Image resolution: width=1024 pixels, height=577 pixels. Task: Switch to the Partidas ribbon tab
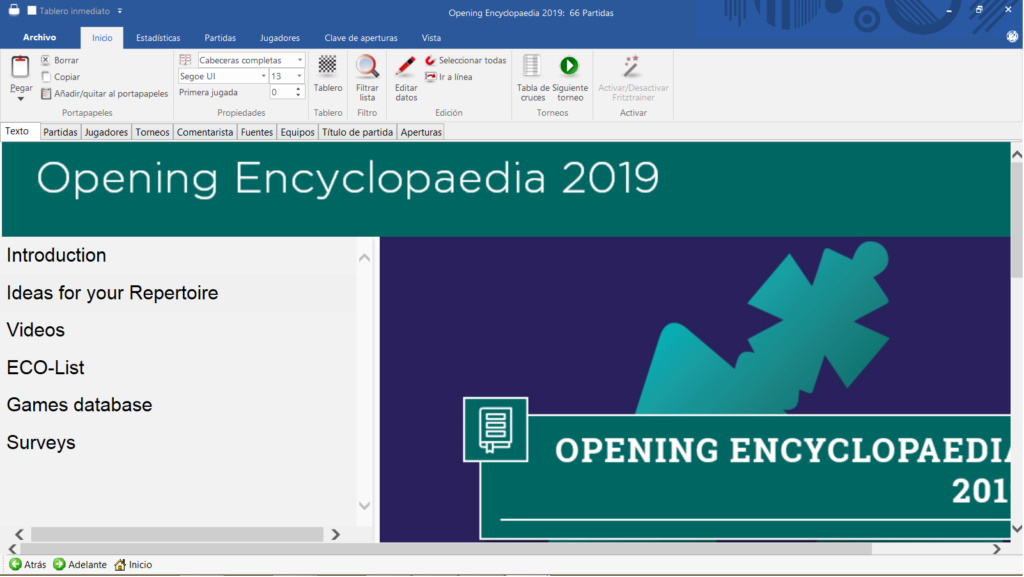pyautogui.click(x=220, y=38)
